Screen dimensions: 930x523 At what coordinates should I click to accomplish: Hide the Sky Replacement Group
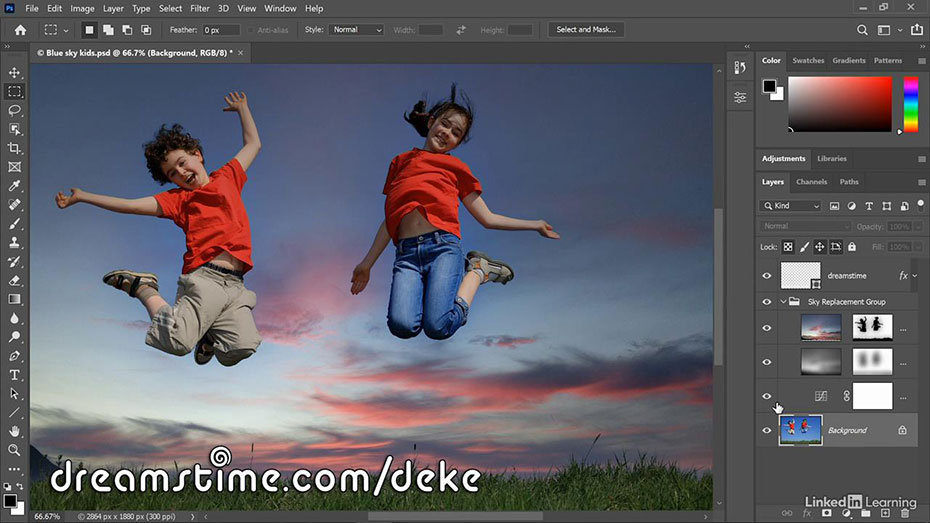point(767,302)
